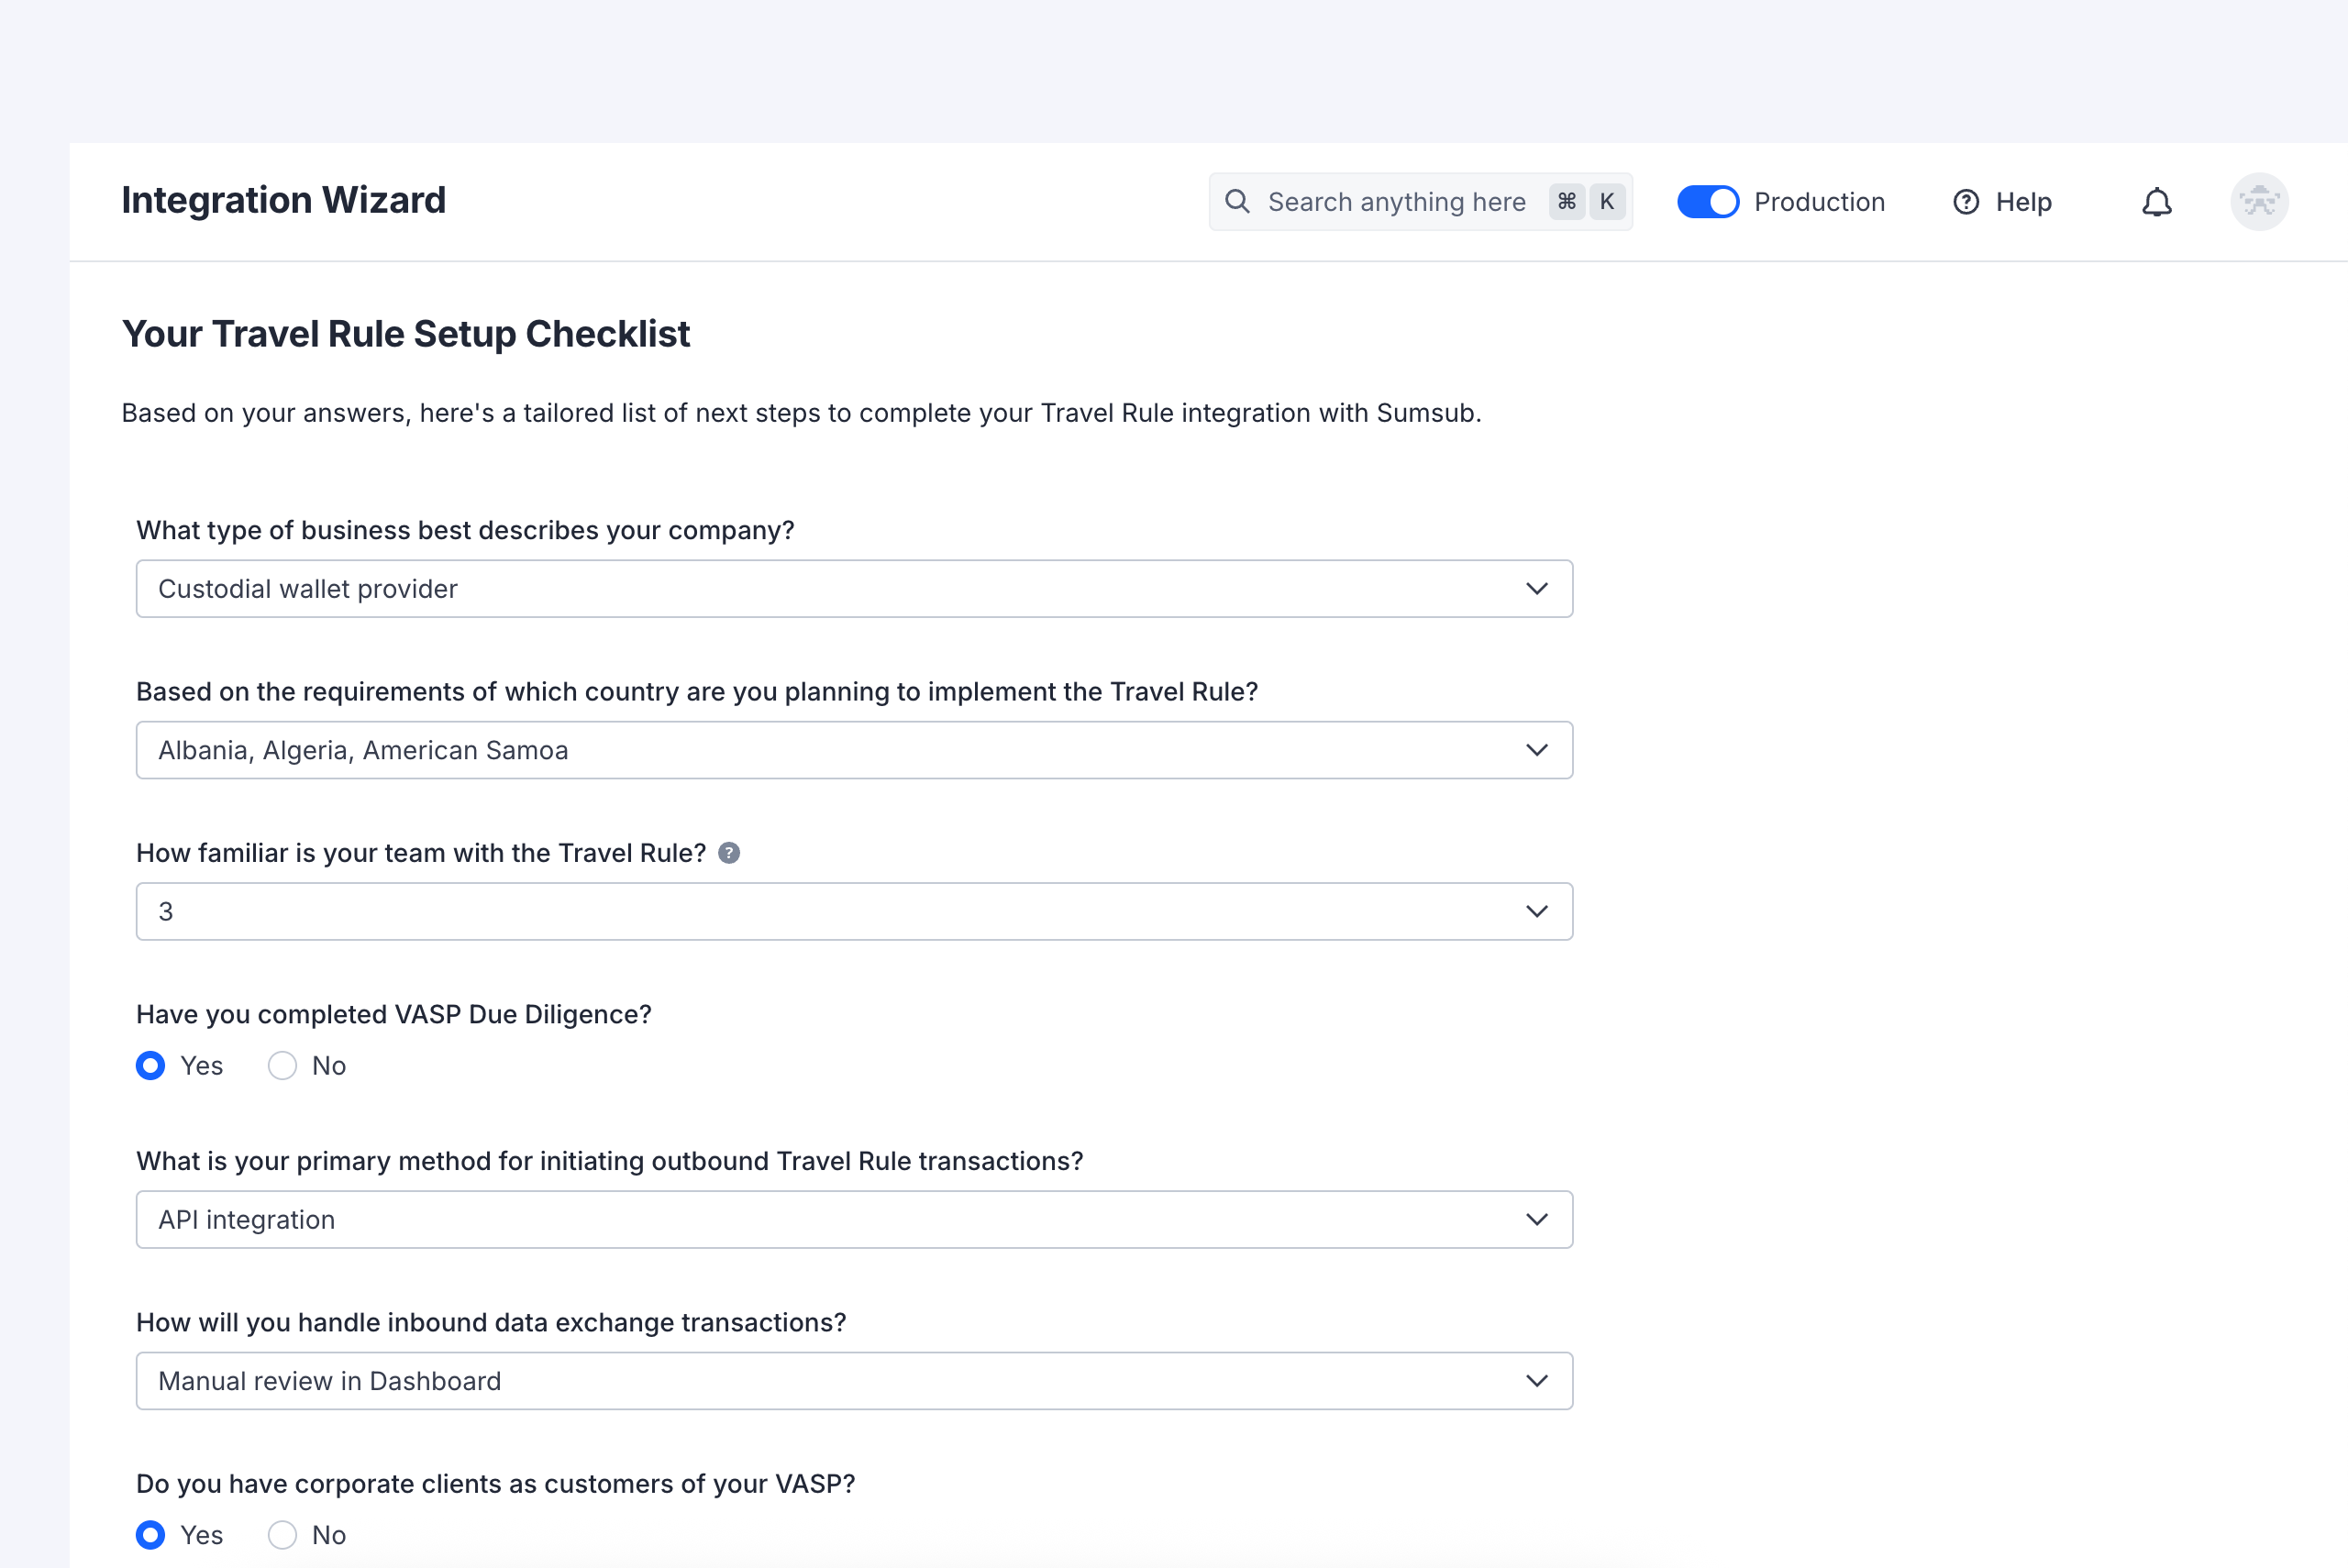Open the outbound method dropdown
This screenshot has width=2348, height=1568.
(x=854, y=1219)
